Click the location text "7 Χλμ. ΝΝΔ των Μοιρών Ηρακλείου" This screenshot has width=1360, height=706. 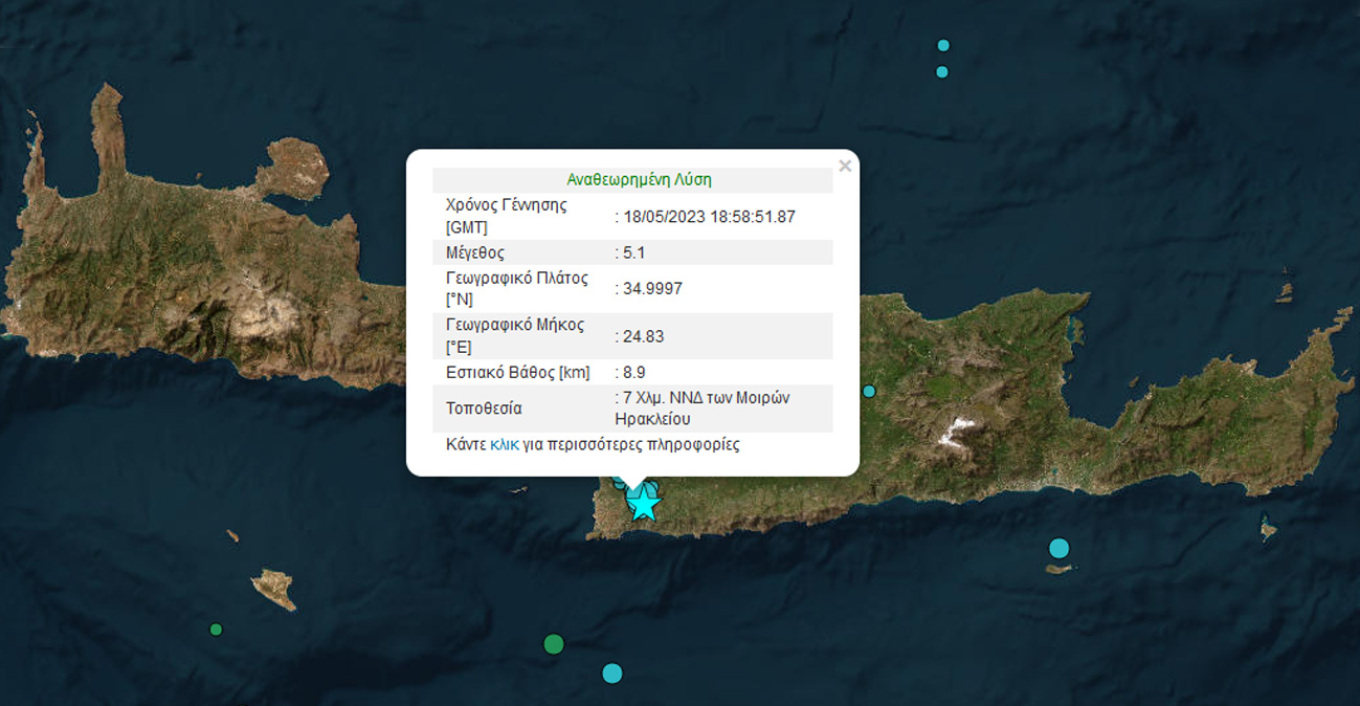(705, 408)
